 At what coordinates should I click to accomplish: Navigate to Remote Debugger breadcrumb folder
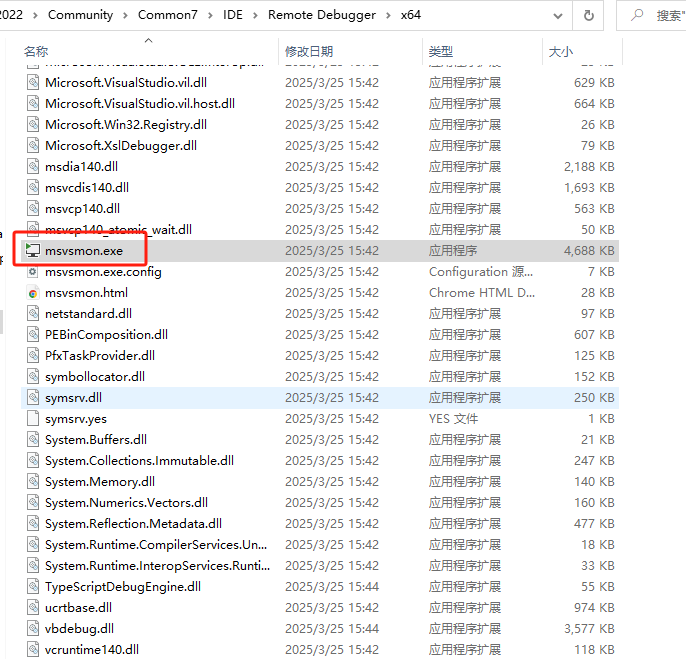click(x=322, y=15)
